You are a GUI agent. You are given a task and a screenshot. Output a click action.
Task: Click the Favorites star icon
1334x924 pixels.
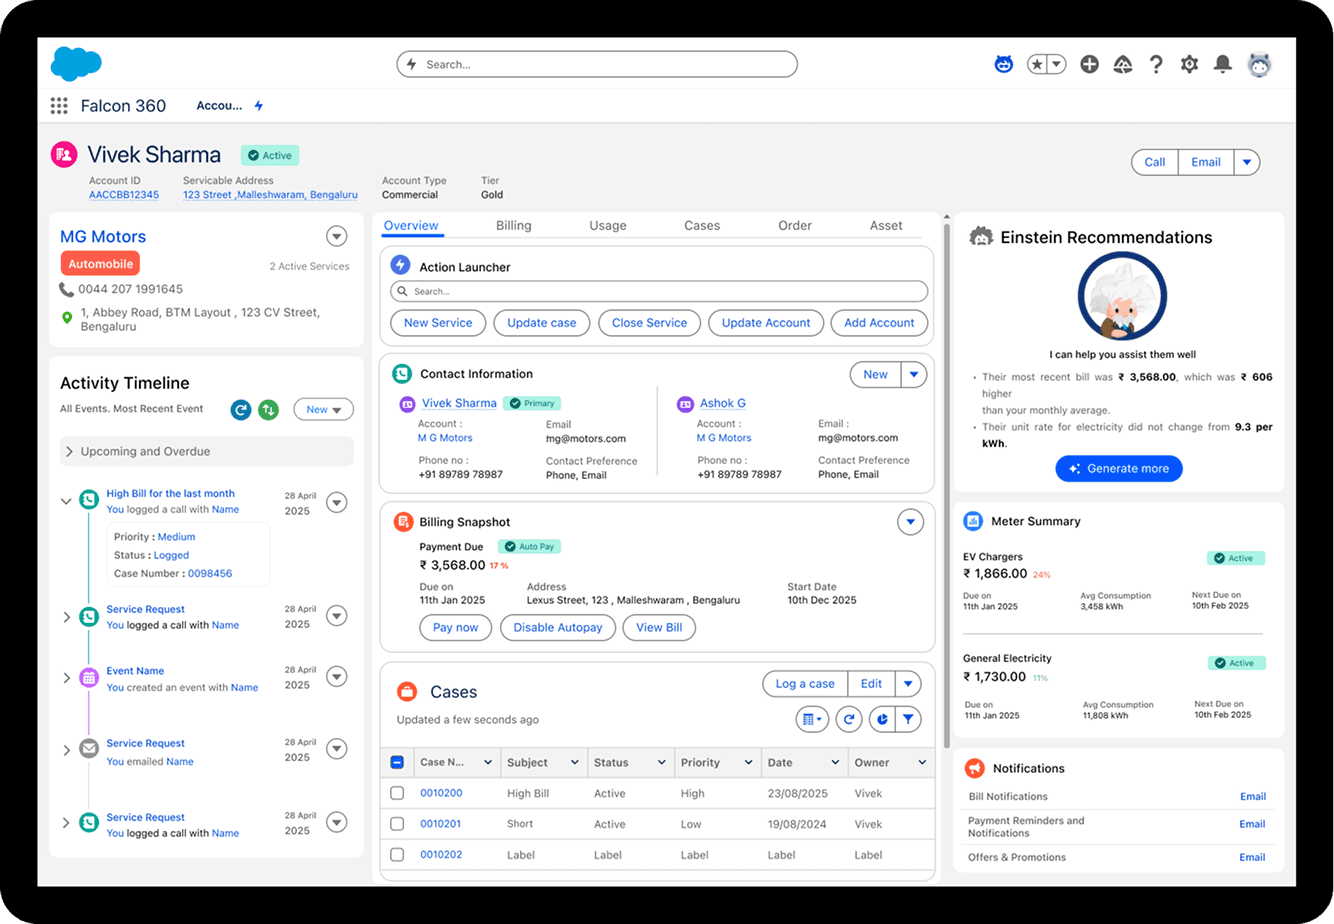1037,64
